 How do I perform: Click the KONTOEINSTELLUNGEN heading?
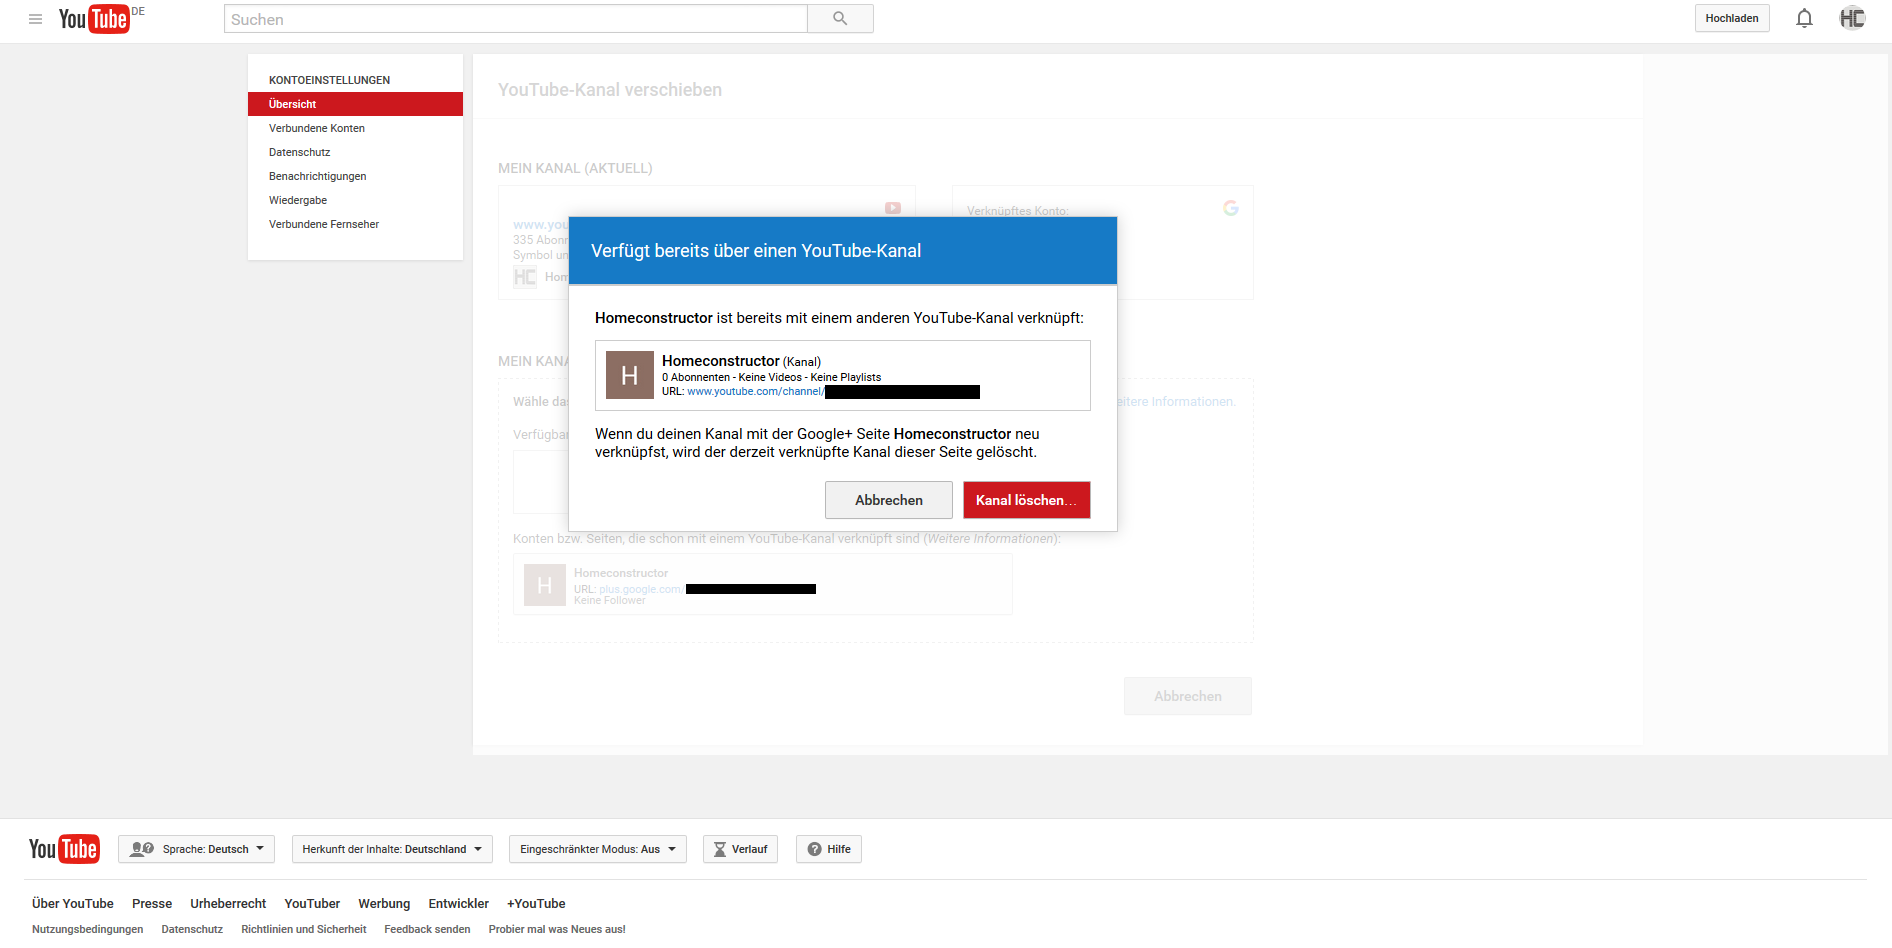pyautogui.click(x=329, y=80)
